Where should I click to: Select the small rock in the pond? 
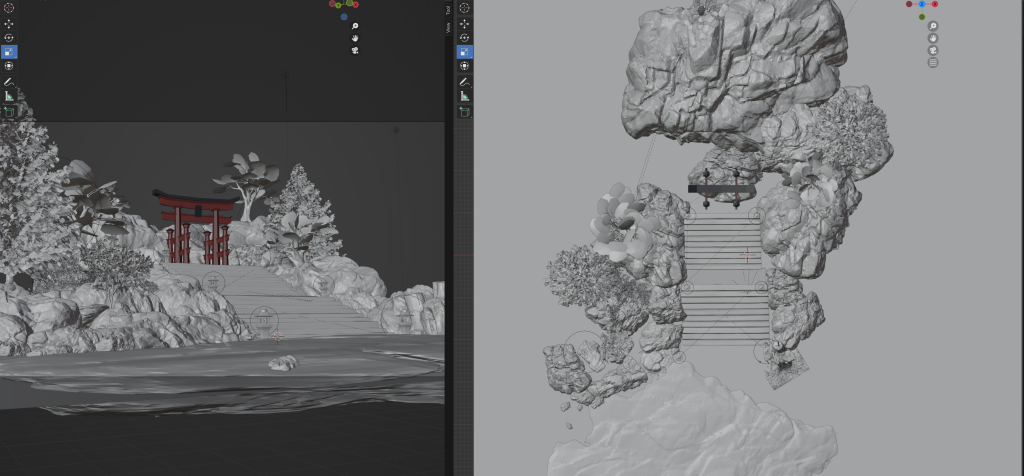tap(283, 363)
